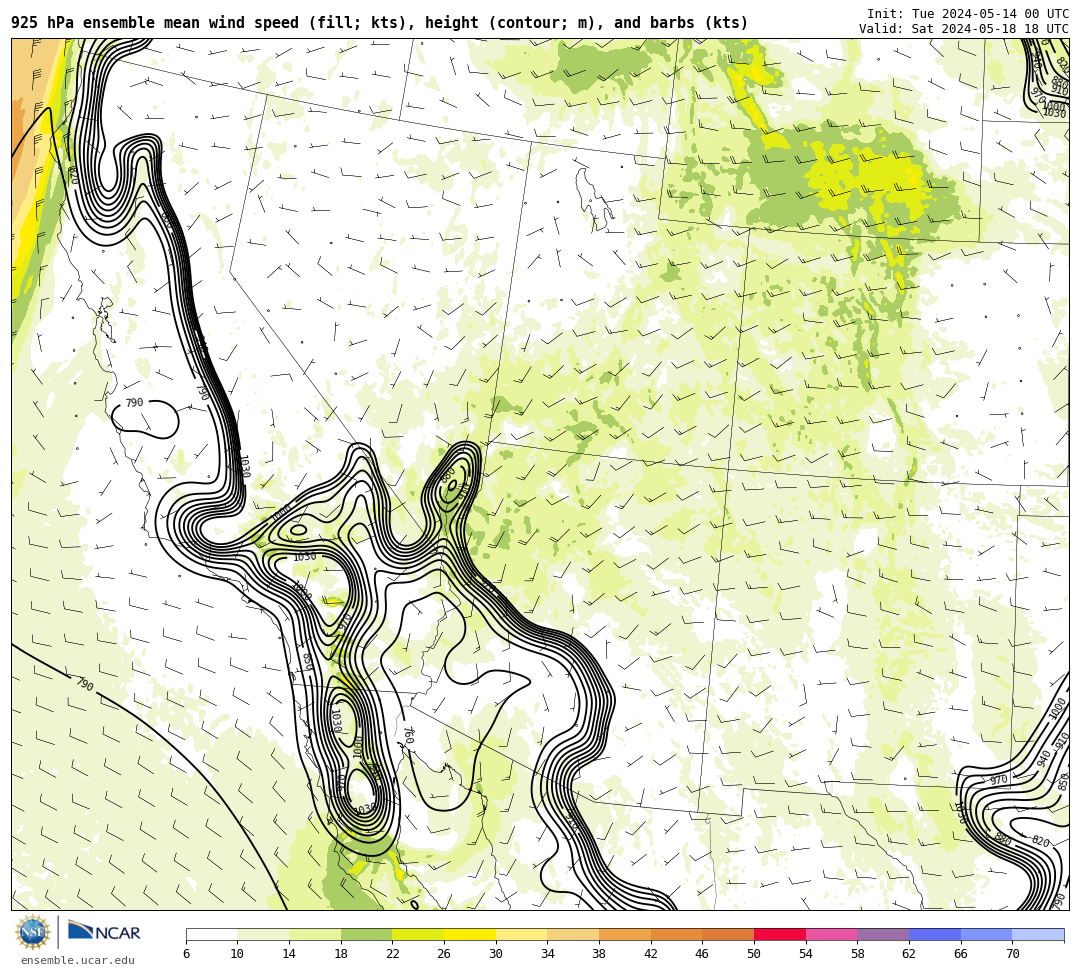Click the Great Salt Lake outline
The image size is (1080, 973).
pyautogui.click(x=594, y=197)
